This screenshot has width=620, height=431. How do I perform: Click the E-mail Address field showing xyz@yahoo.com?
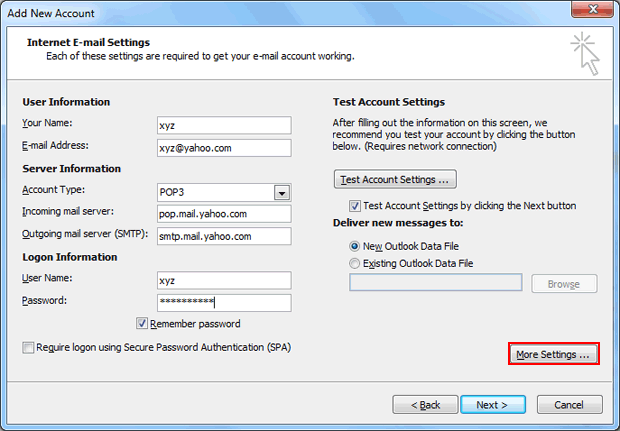point(224,148)
